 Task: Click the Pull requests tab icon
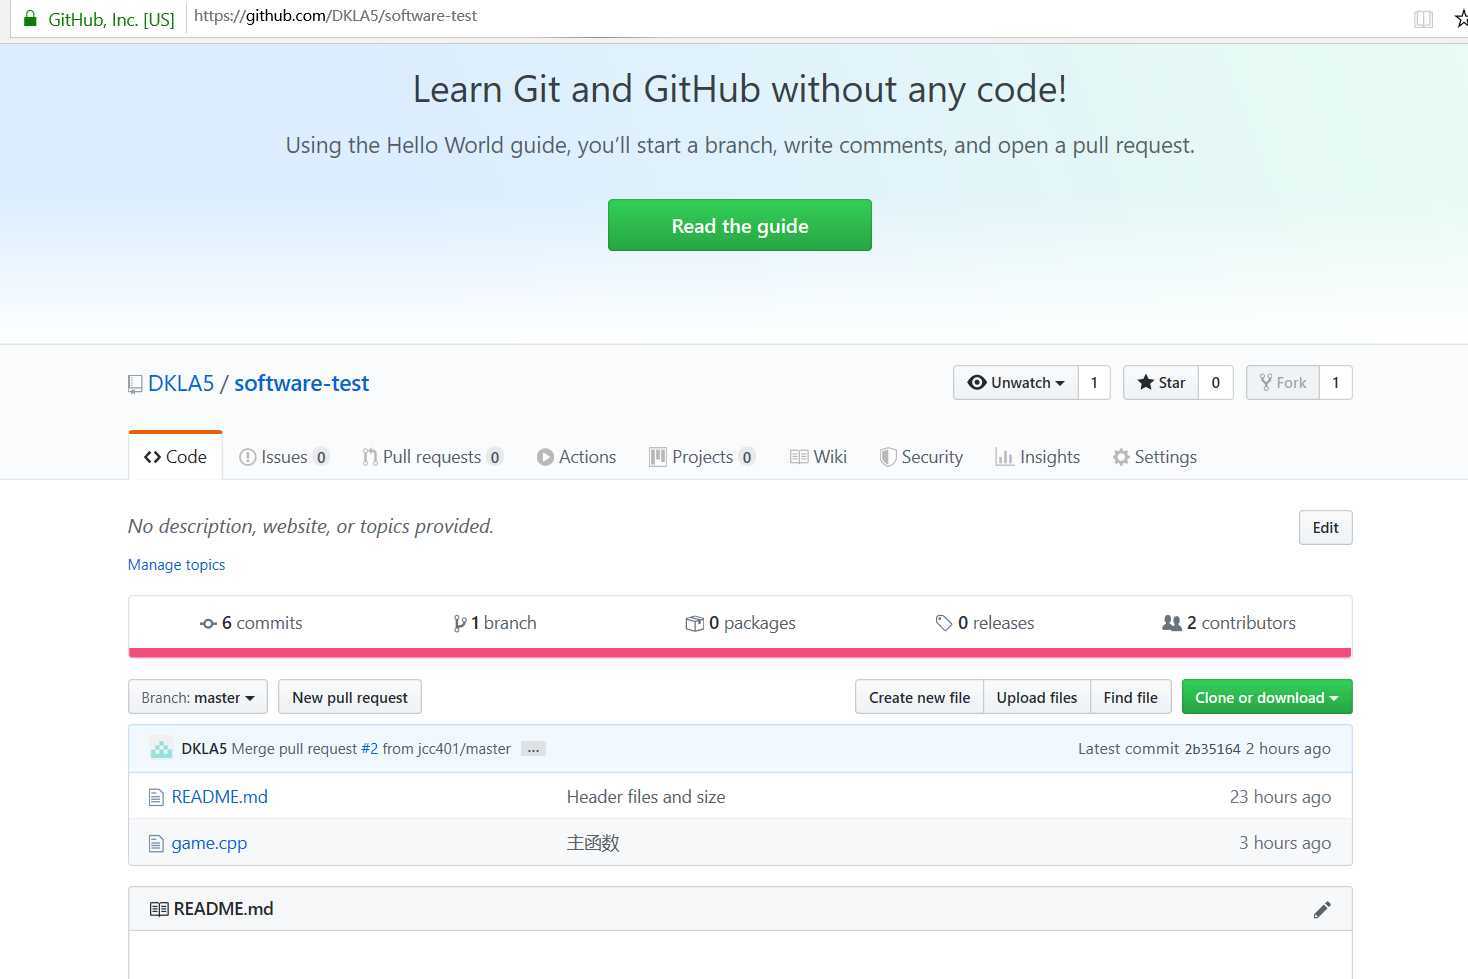[x=369, y=457]
